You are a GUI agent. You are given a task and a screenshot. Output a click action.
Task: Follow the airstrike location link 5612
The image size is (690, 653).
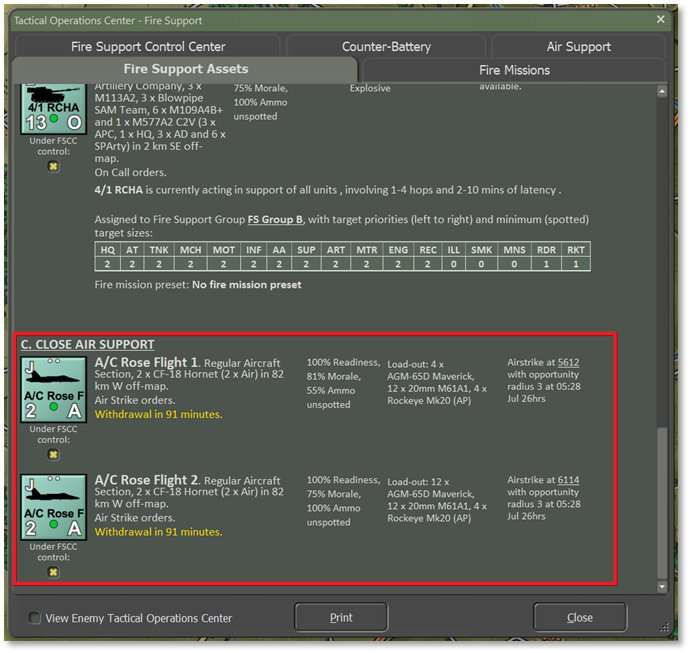[568, 362]
